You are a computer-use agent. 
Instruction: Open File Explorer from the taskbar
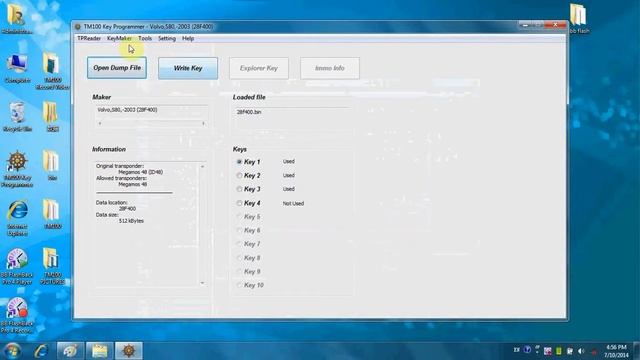(x=100, y=351)
